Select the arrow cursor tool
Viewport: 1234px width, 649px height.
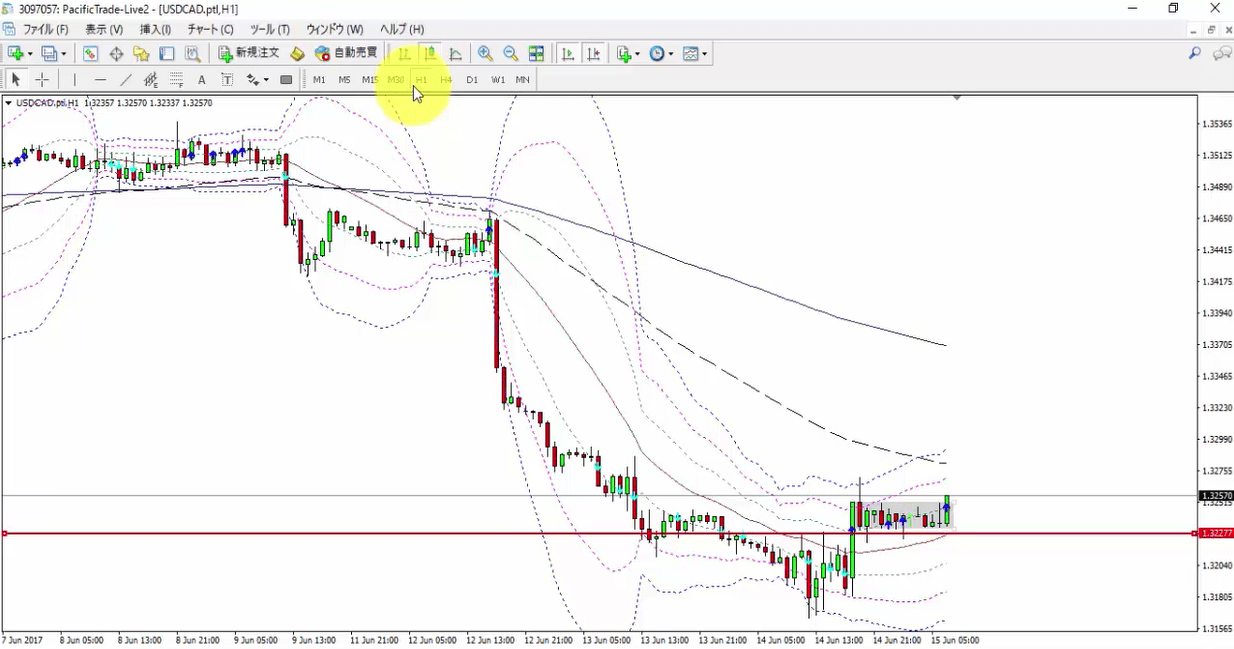(16, 80)
